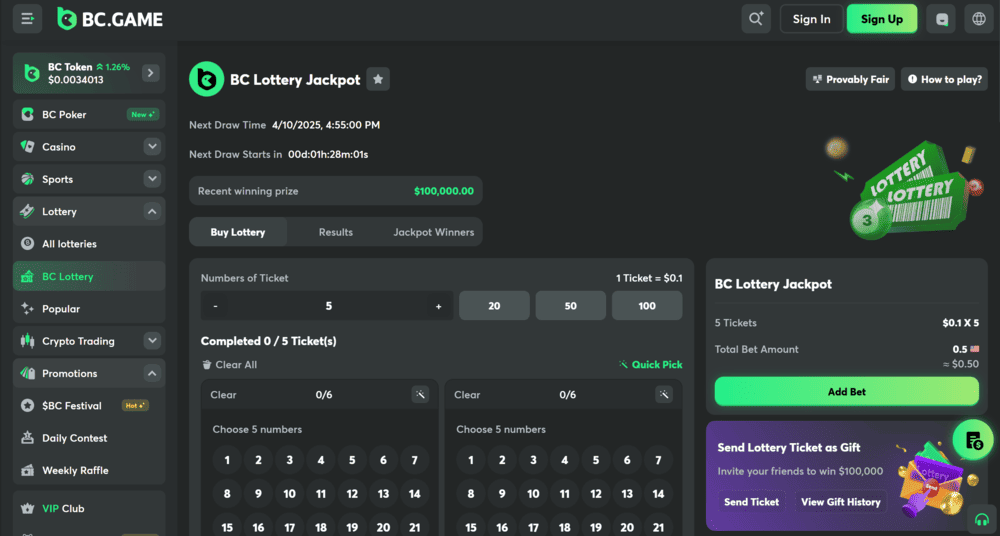Set ticket count to 100
The width and height of the screenshot is (1000, 536).
pyautogui.click(x=647, y=306)
